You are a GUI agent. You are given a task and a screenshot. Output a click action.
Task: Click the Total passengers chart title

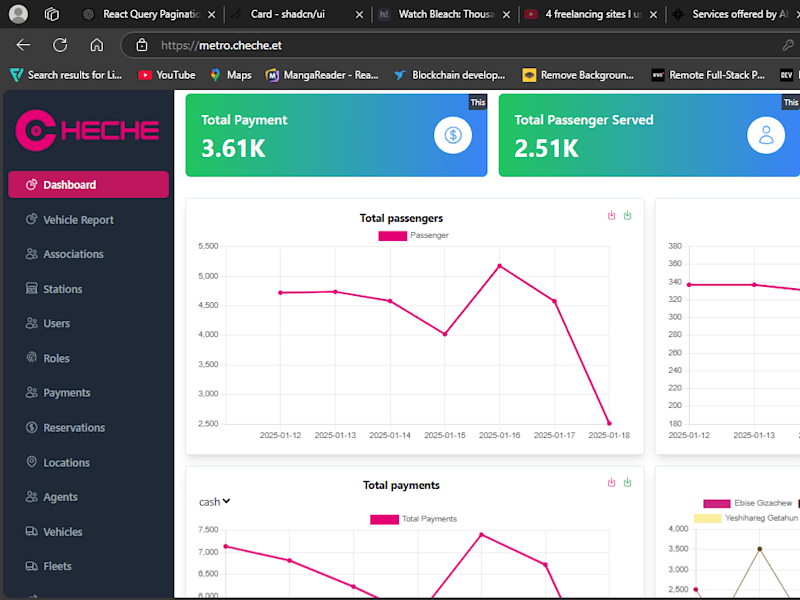point(401,218)
